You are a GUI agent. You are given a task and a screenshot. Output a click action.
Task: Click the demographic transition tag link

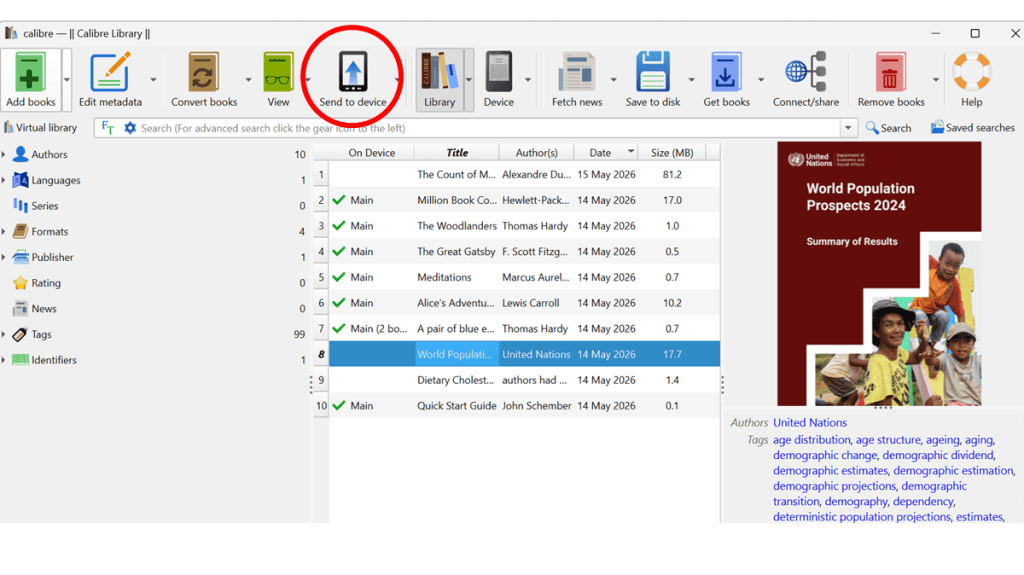pyautogui.click(x=870, y=494)
